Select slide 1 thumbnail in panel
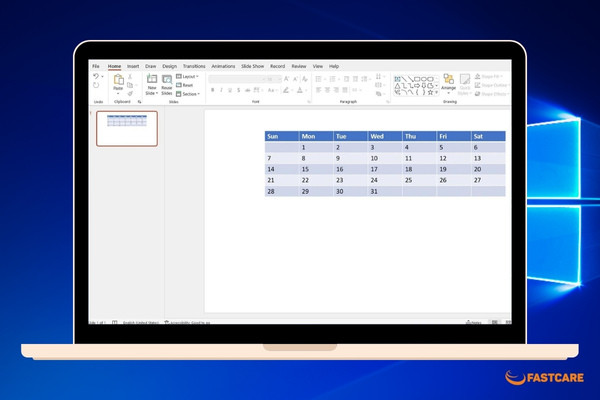 tap(127, 129)
